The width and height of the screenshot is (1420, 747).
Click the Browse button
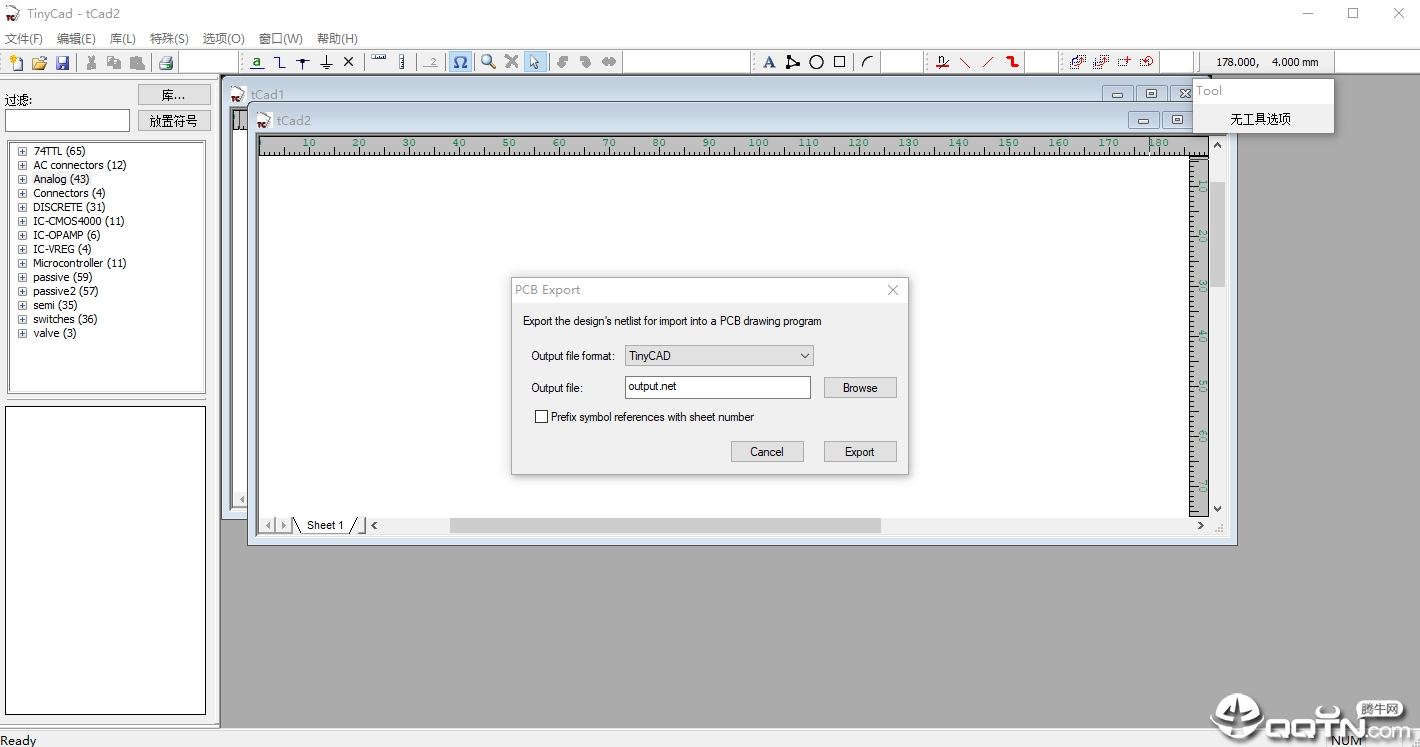[x=860, y=388]
